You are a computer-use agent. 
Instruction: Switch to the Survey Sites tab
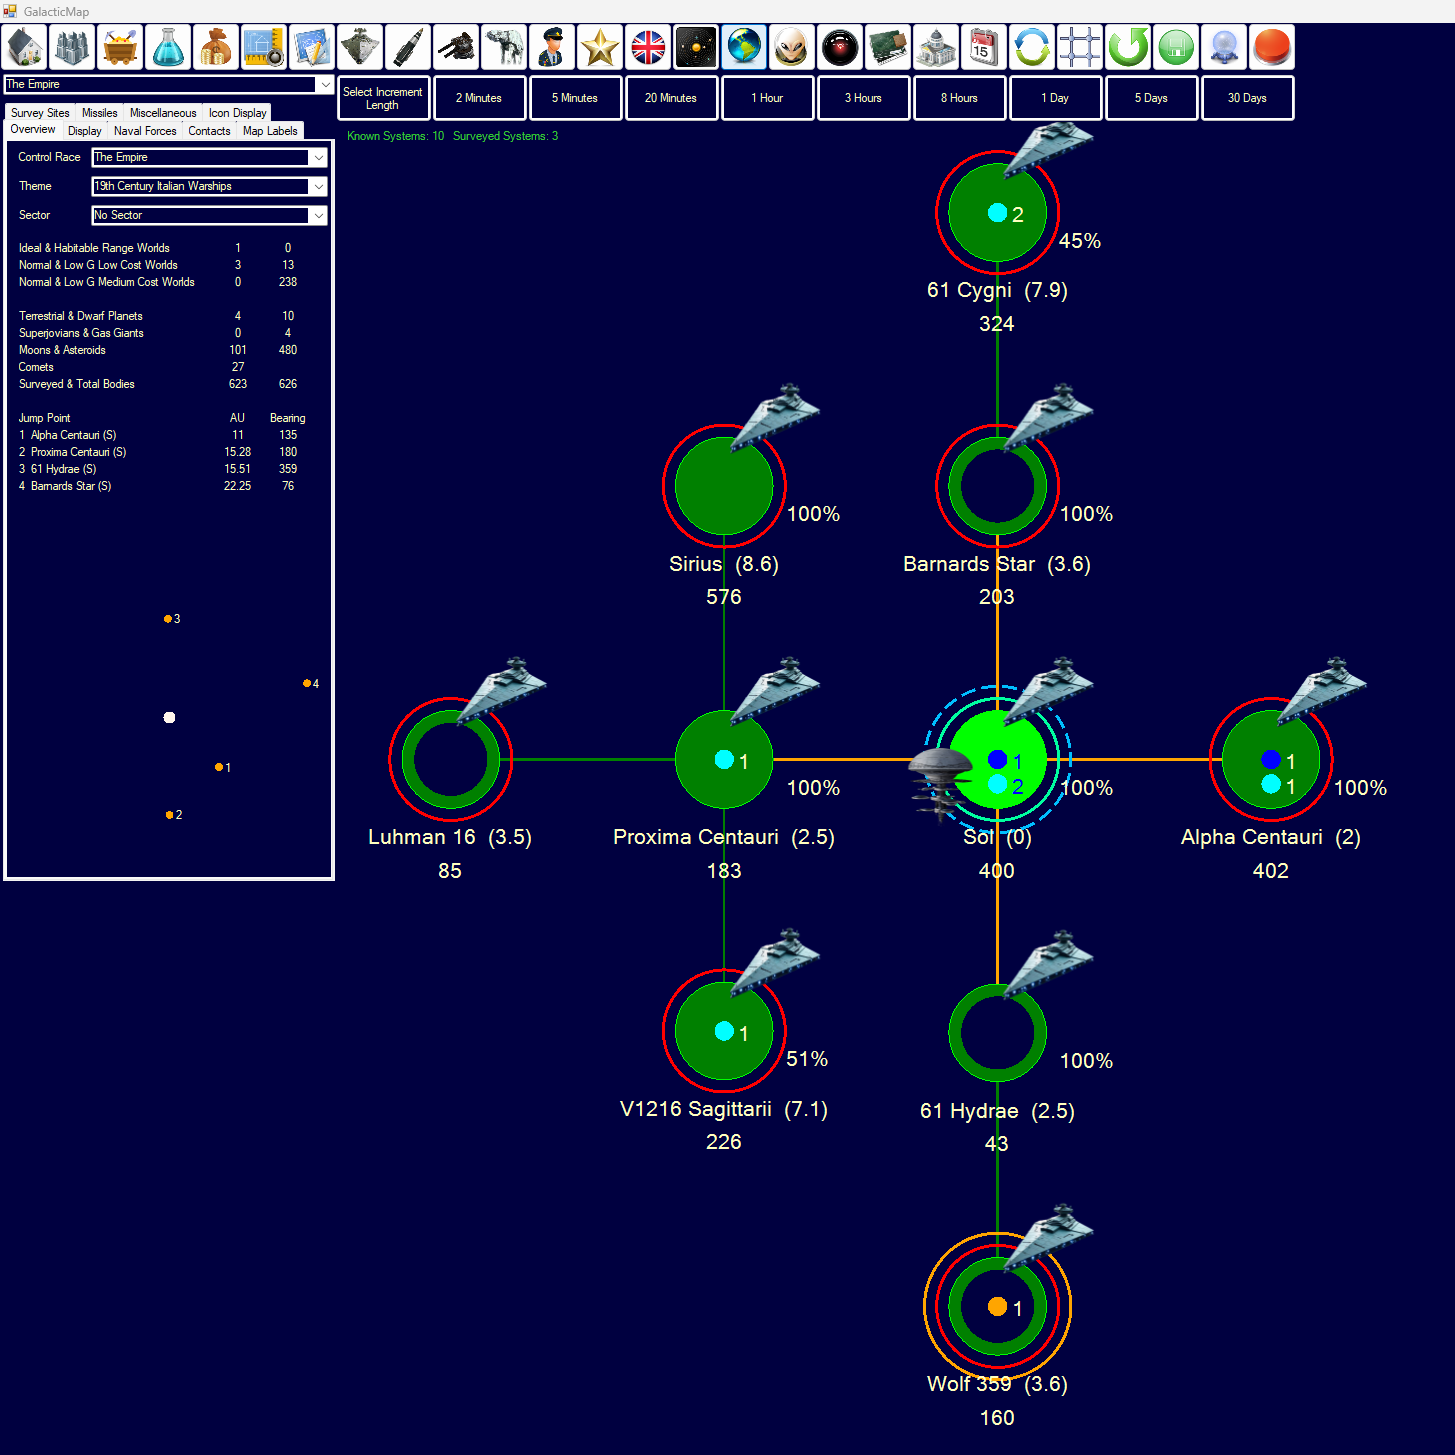(40, 113)
